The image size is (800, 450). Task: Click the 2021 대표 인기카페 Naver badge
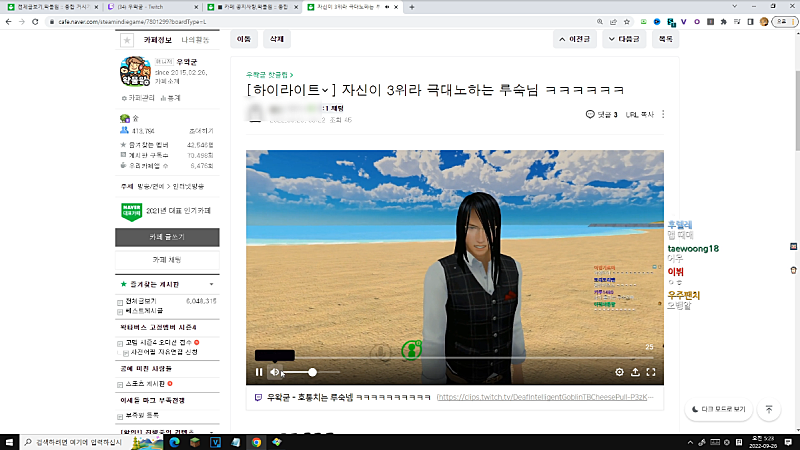(131, 211)
